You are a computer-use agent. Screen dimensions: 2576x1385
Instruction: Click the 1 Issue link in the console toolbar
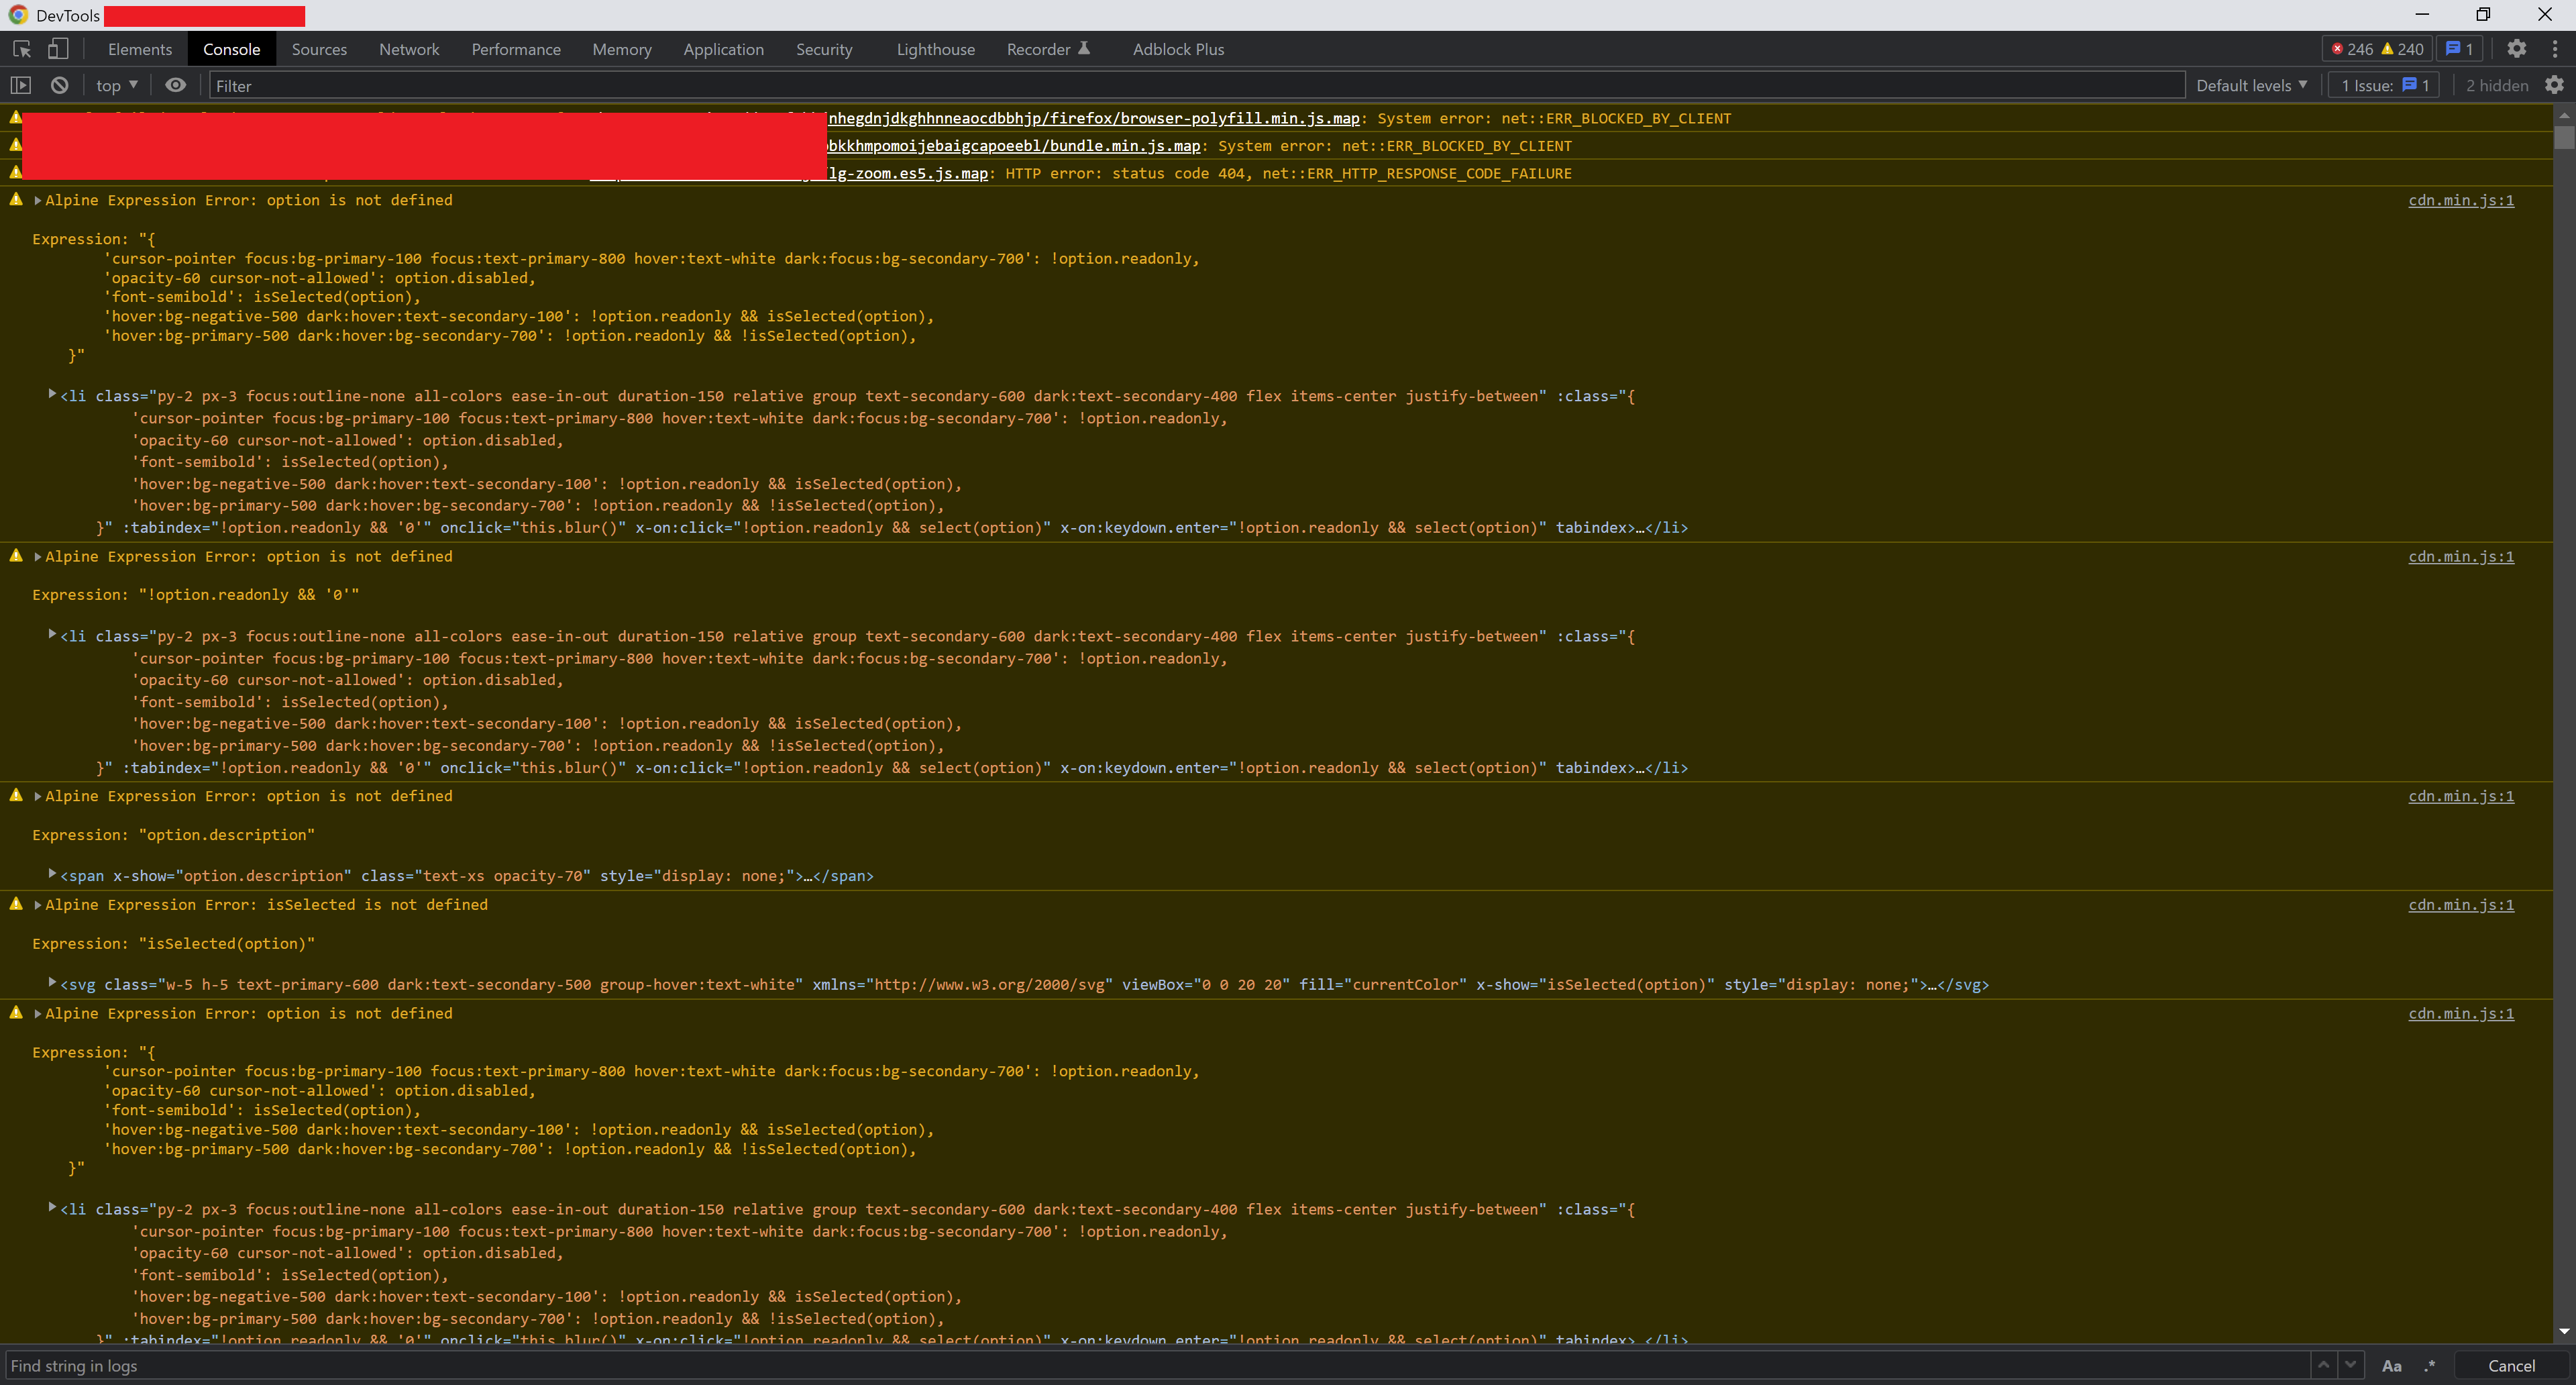point(2385,86)
